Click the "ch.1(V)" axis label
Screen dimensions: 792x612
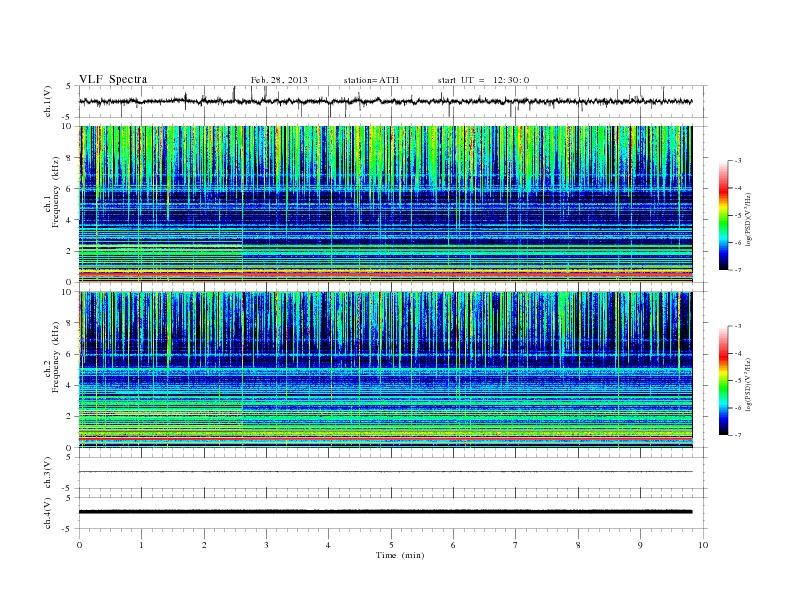pos(48,103)
